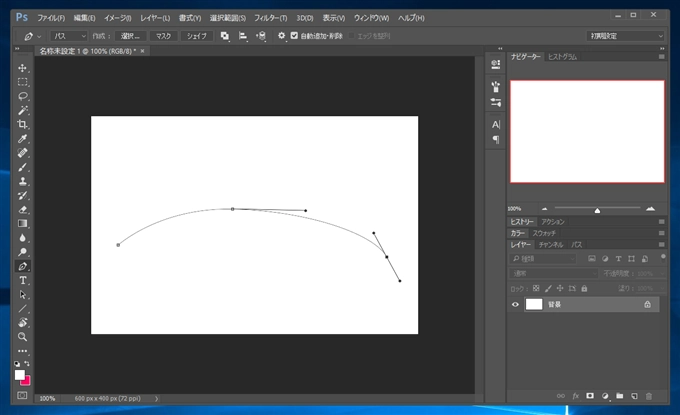Image resolution: width=680 pixels, height=415 pixels.
Task: Choose the Brush tool
Action: [23, 167]
